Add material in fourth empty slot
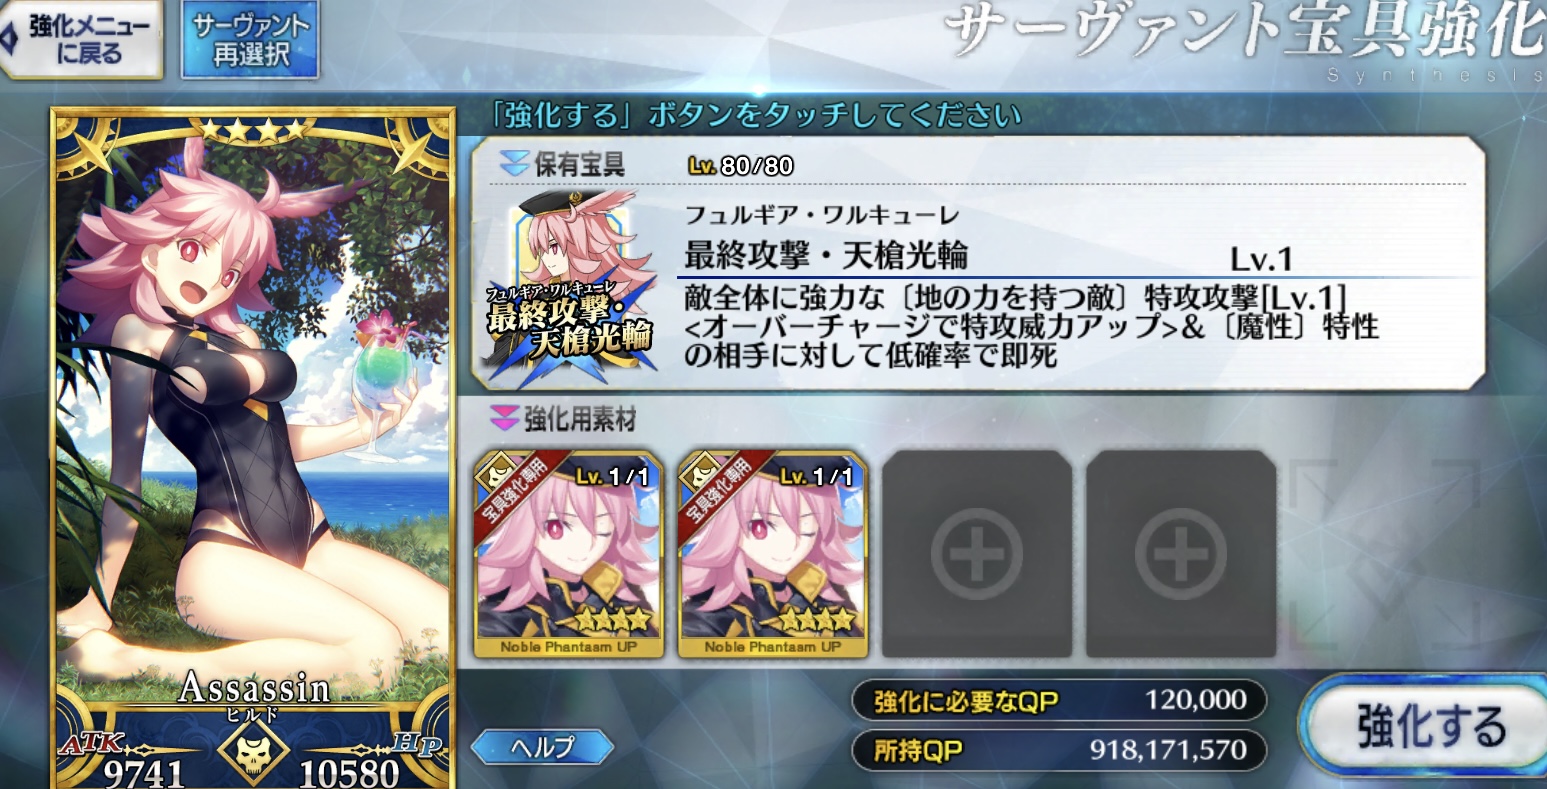 click(x=1180, y=553)
